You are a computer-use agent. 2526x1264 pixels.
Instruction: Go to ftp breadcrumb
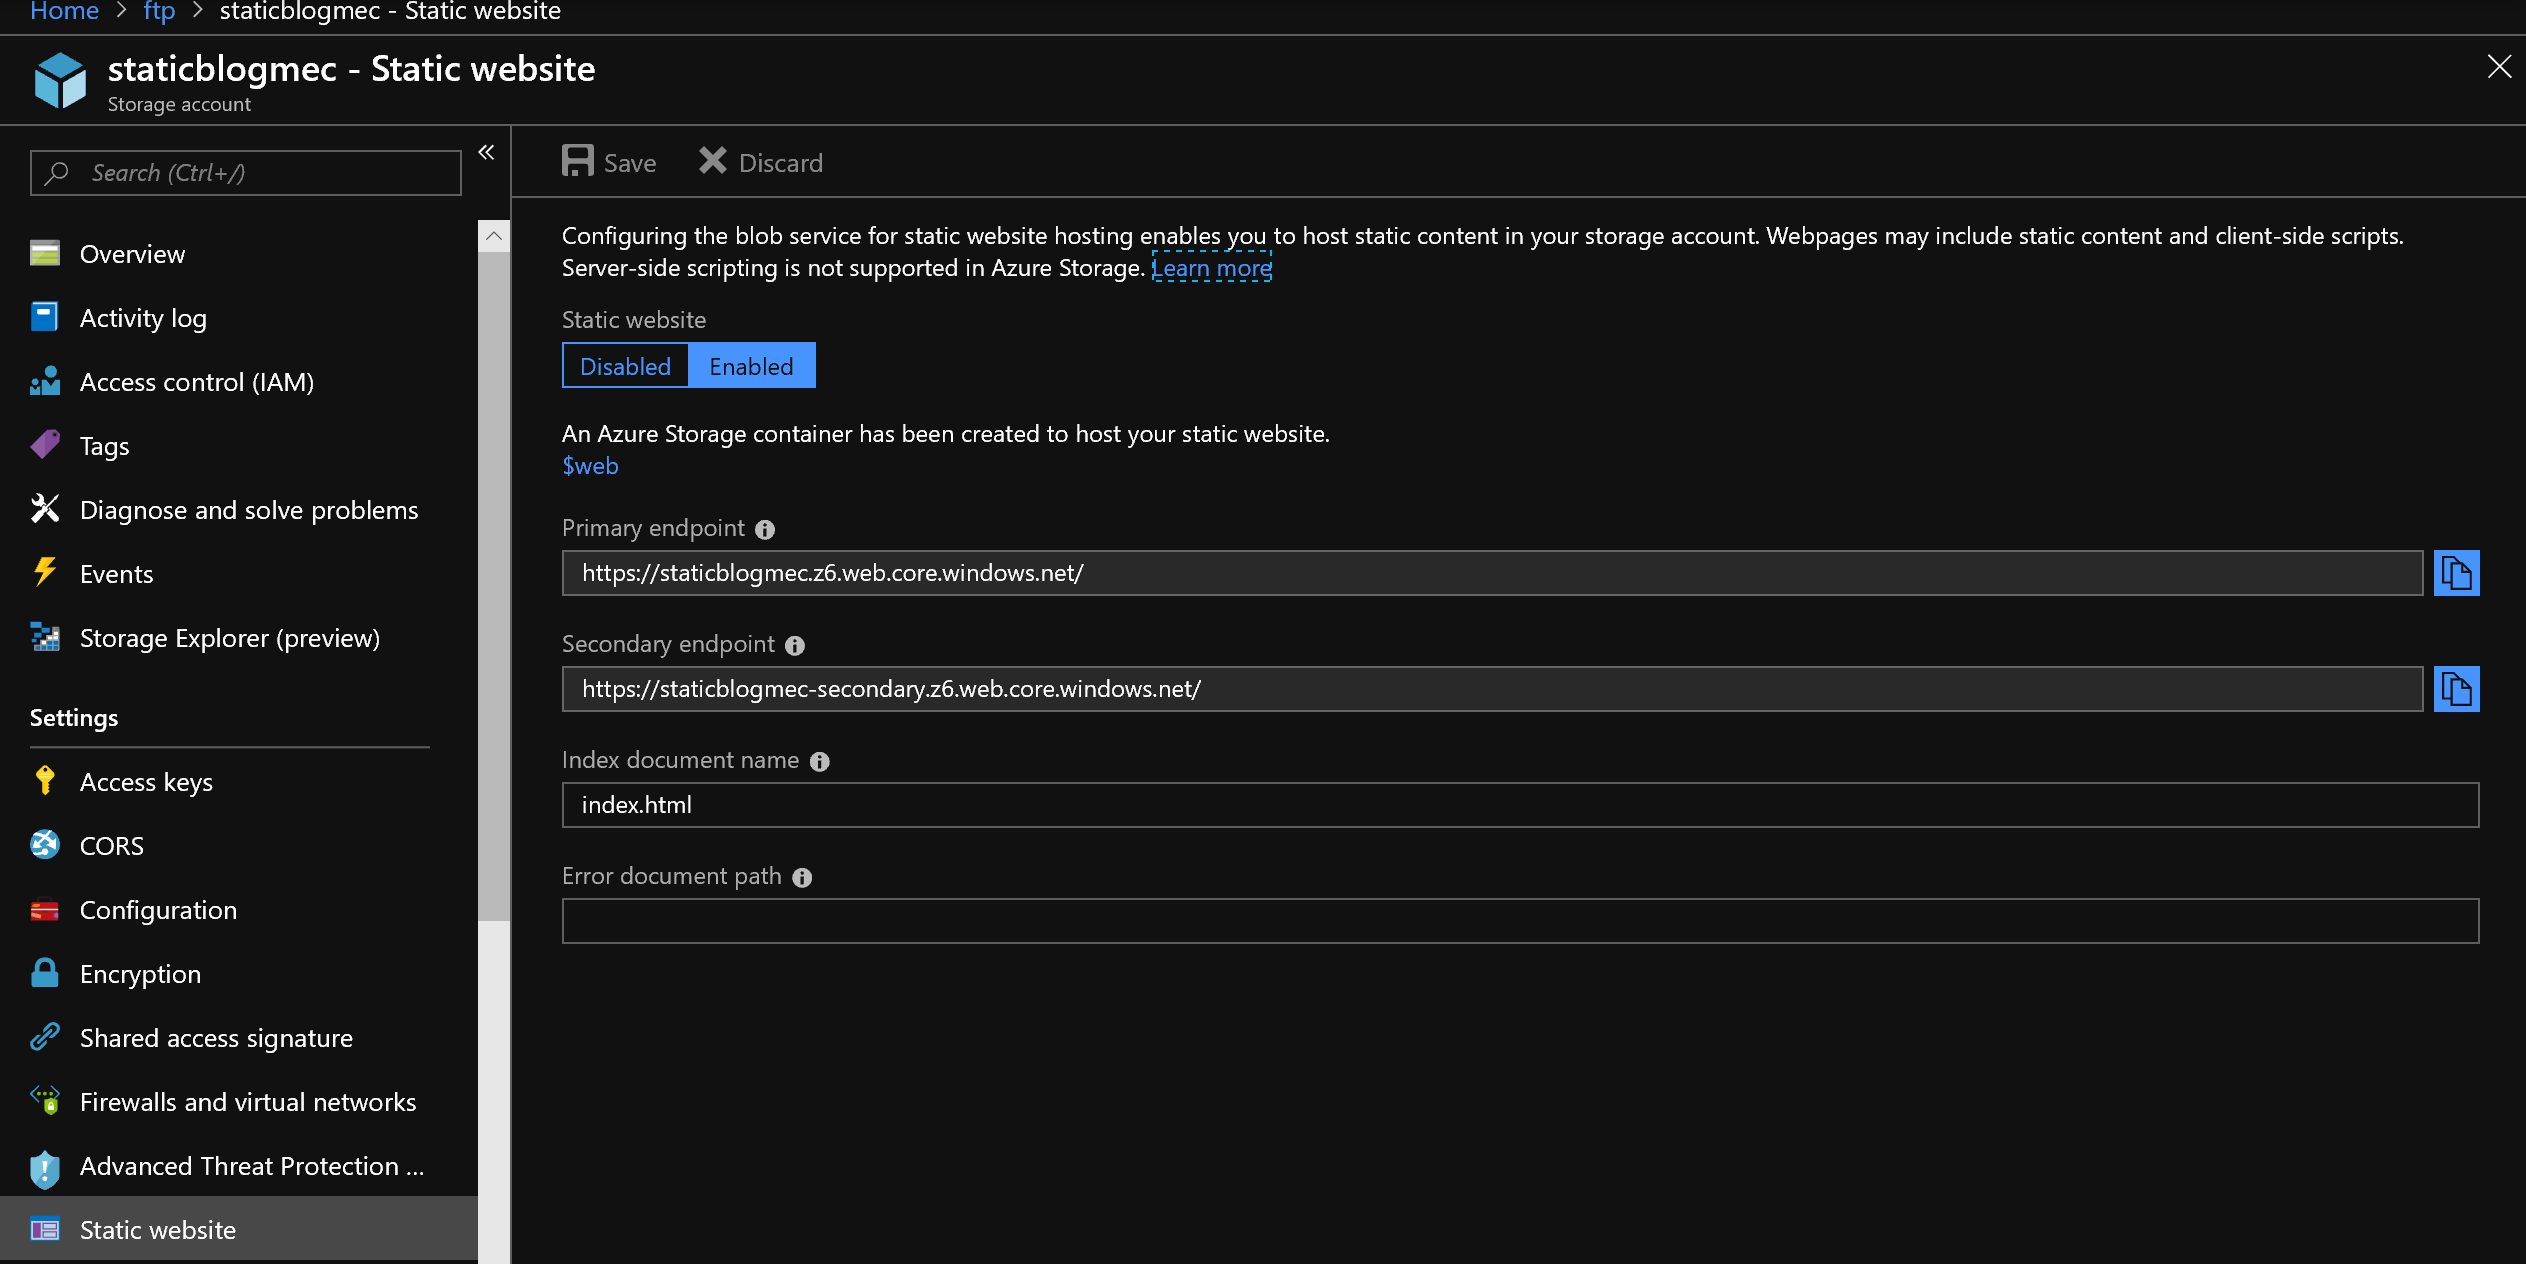pos(159,12)
